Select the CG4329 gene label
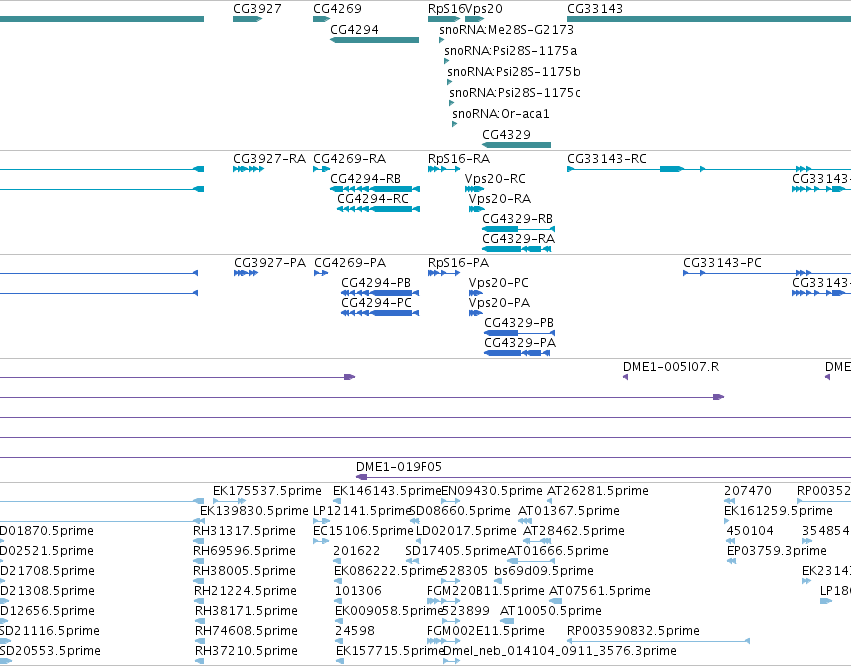 506,135
